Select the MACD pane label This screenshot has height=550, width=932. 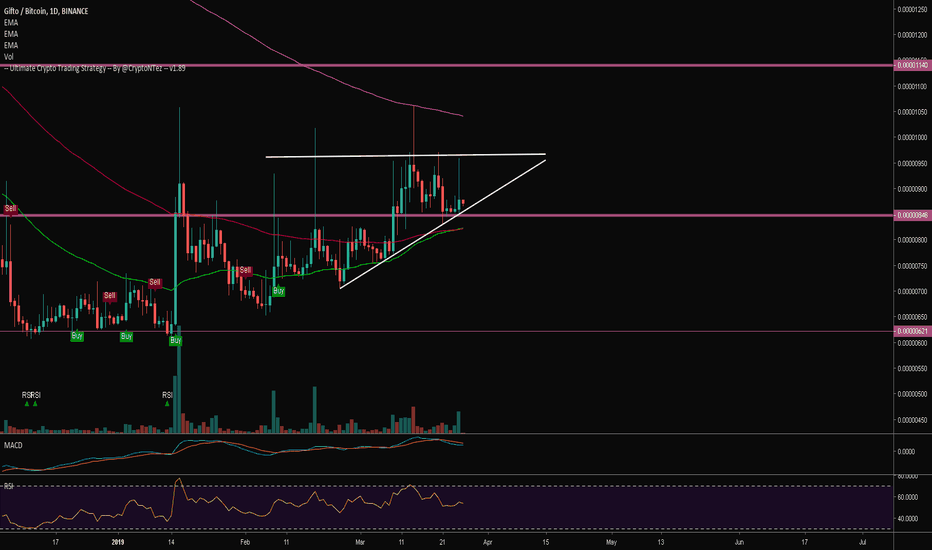coord(13,445)
